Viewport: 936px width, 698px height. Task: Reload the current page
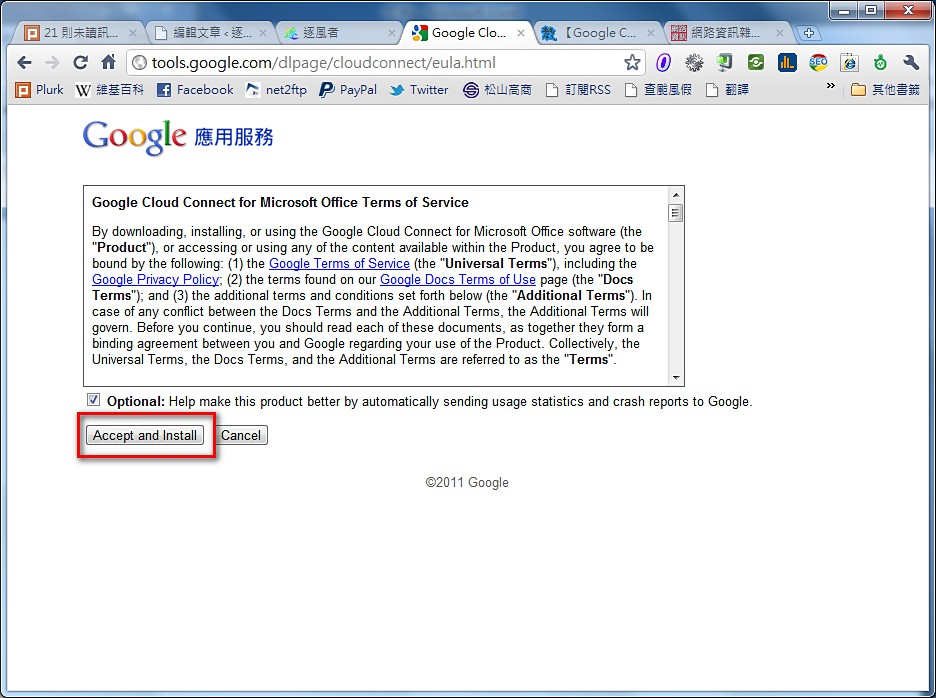[x=80, y=62]
